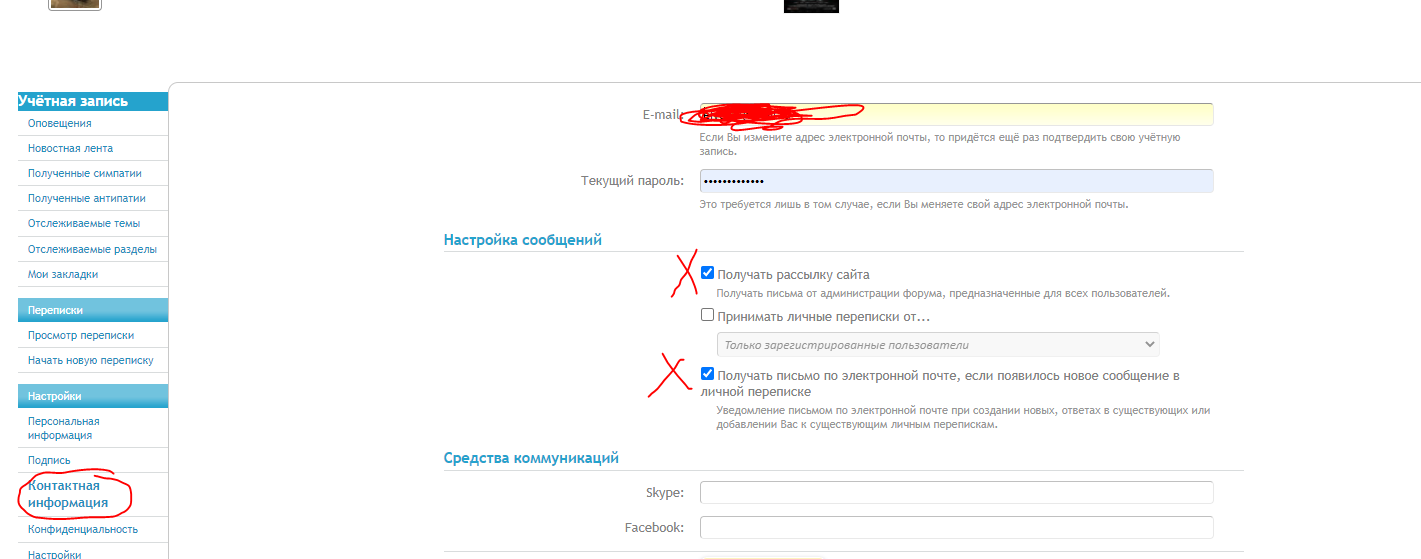Screen dimensions: 1421x559
Task: Click the 'Текущий пароль' password field
Action: tap(956, 181)
